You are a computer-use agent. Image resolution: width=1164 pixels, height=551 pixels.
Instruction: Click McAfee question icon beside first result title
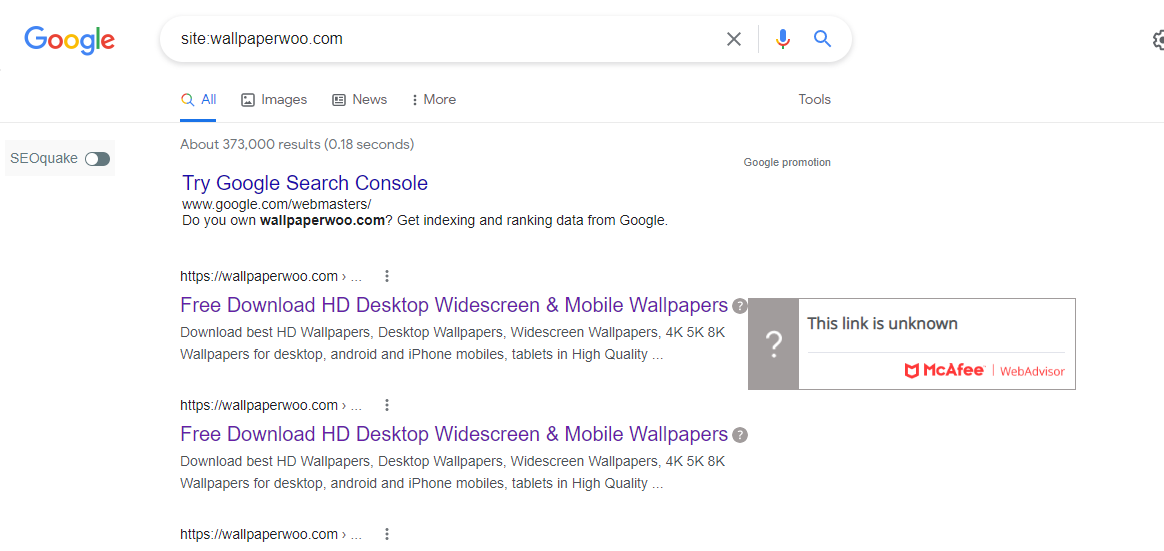point(739,306)
